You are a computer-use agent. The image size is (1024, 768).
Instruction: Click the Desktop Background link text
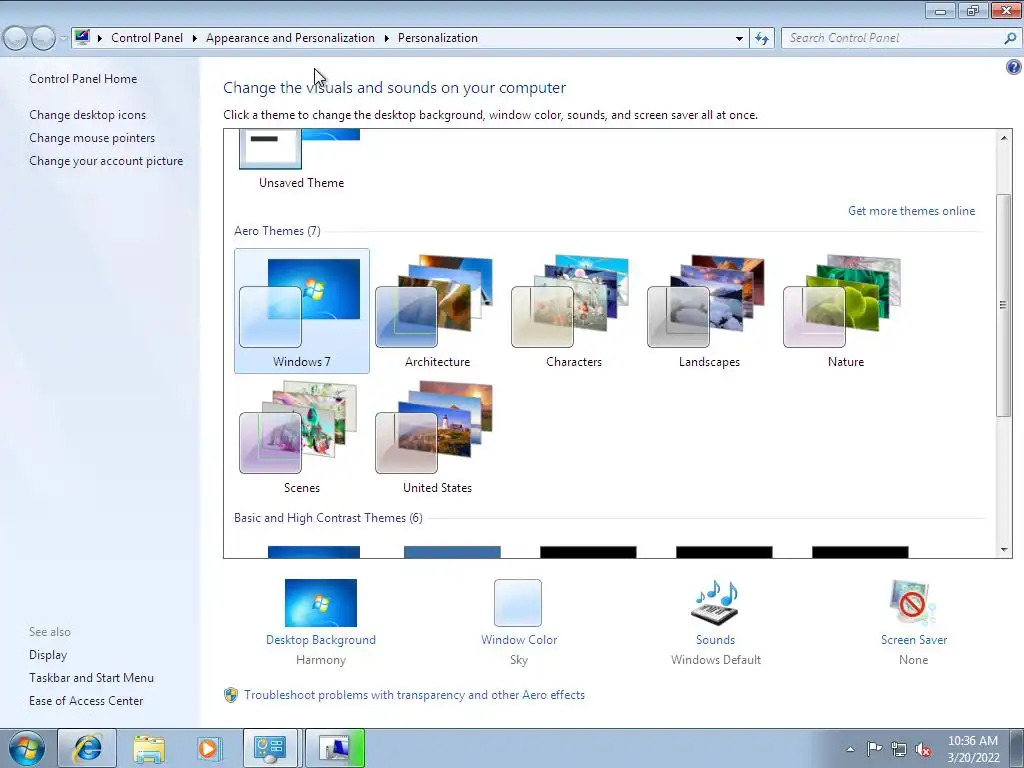[x=321, y=640]
